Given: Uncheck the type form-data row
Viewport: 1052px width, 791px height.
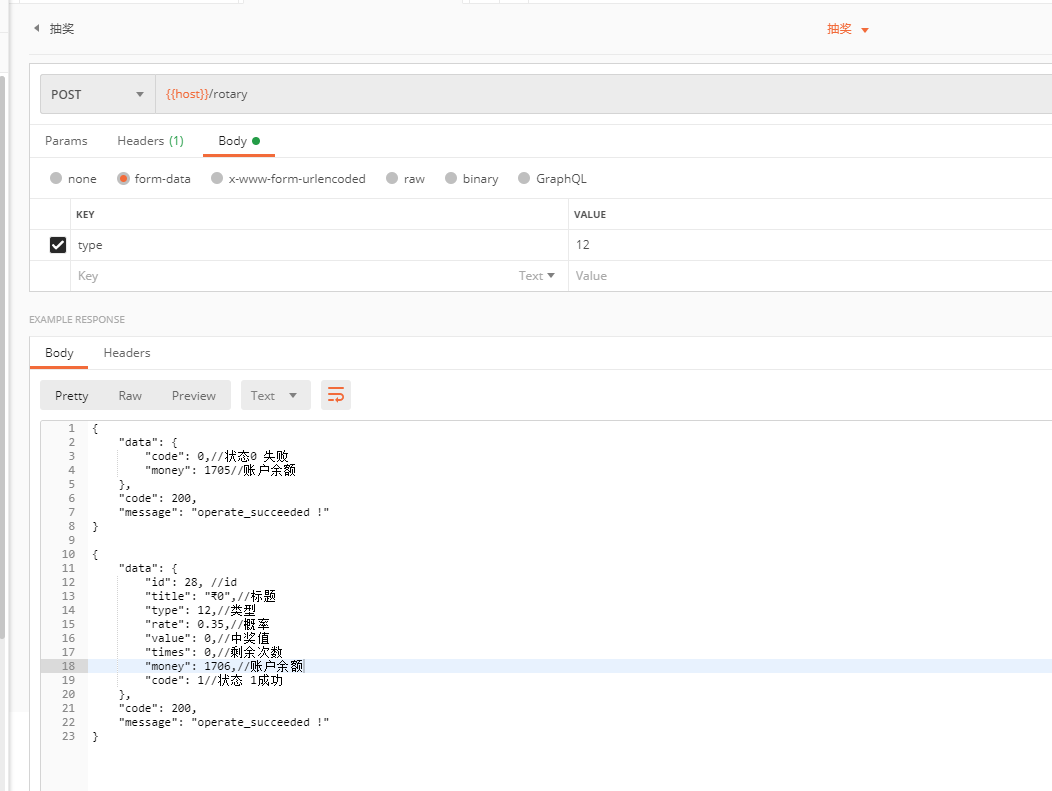Looking at the screenshot, I should 57,244.
